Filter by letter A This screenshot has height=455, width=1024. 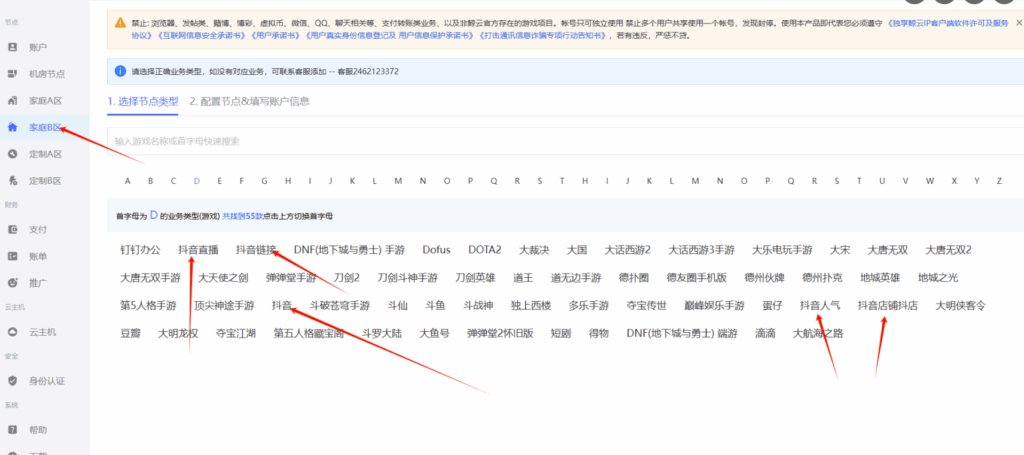tap(128, 181)
